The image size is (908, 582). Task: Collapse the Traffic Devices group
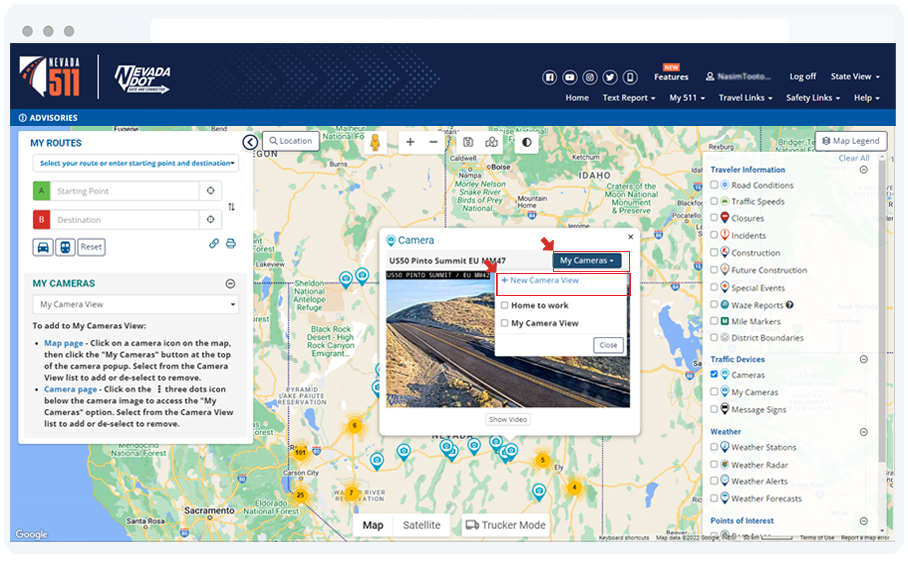[863, 359]
